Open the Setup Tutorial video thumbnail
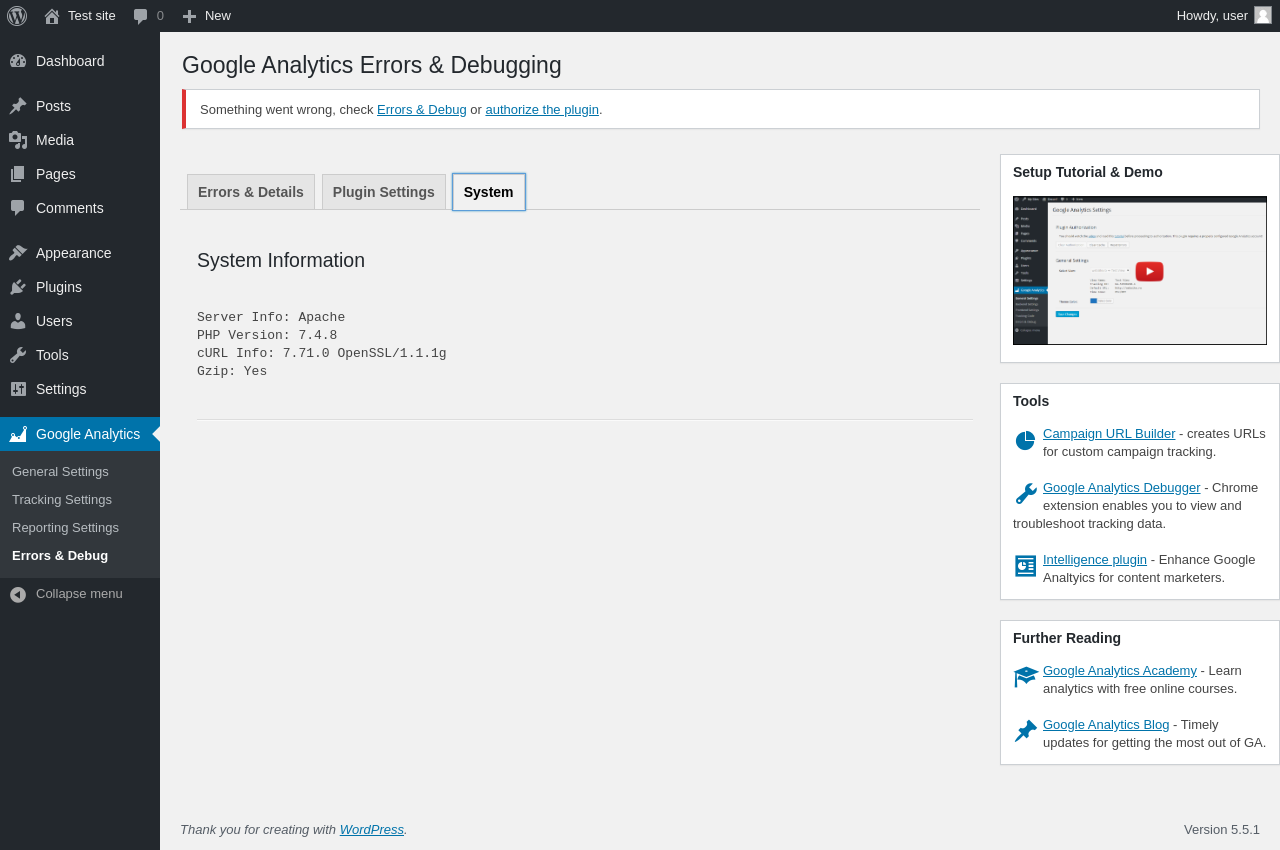This screenshot has height=850, width=1280. 1140,271
